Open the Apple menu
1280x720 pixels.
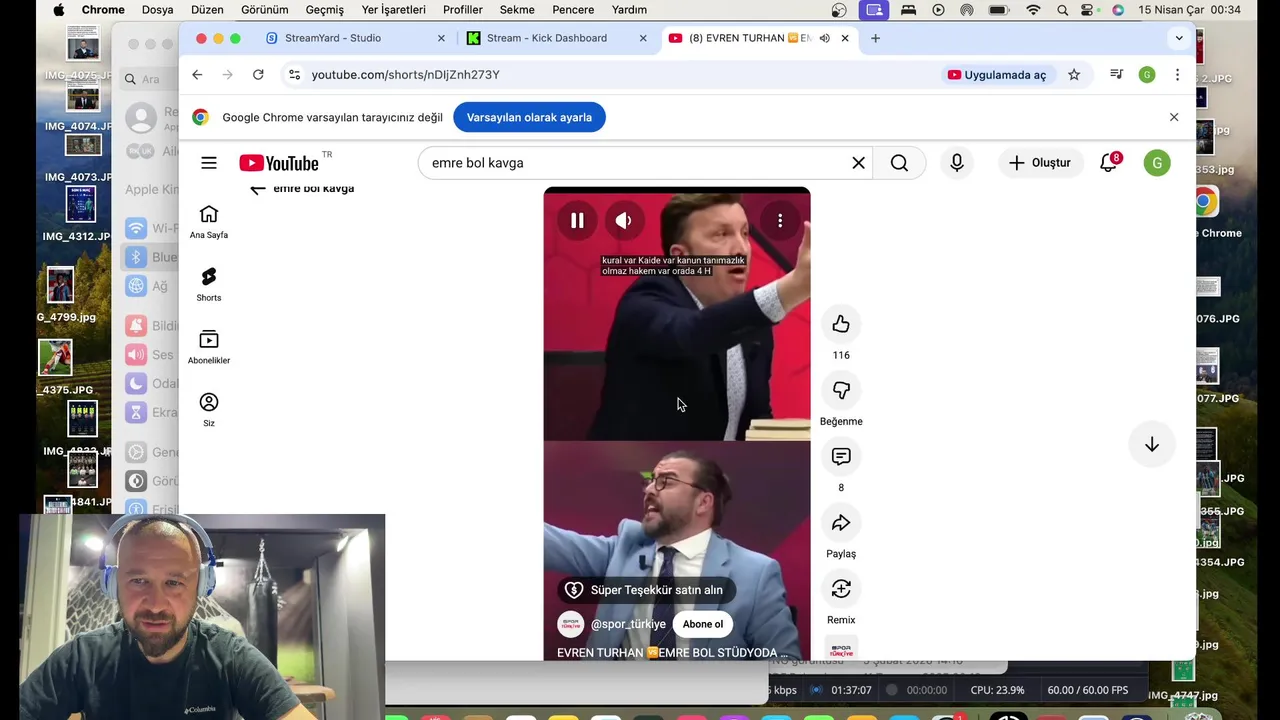point(58,10)
